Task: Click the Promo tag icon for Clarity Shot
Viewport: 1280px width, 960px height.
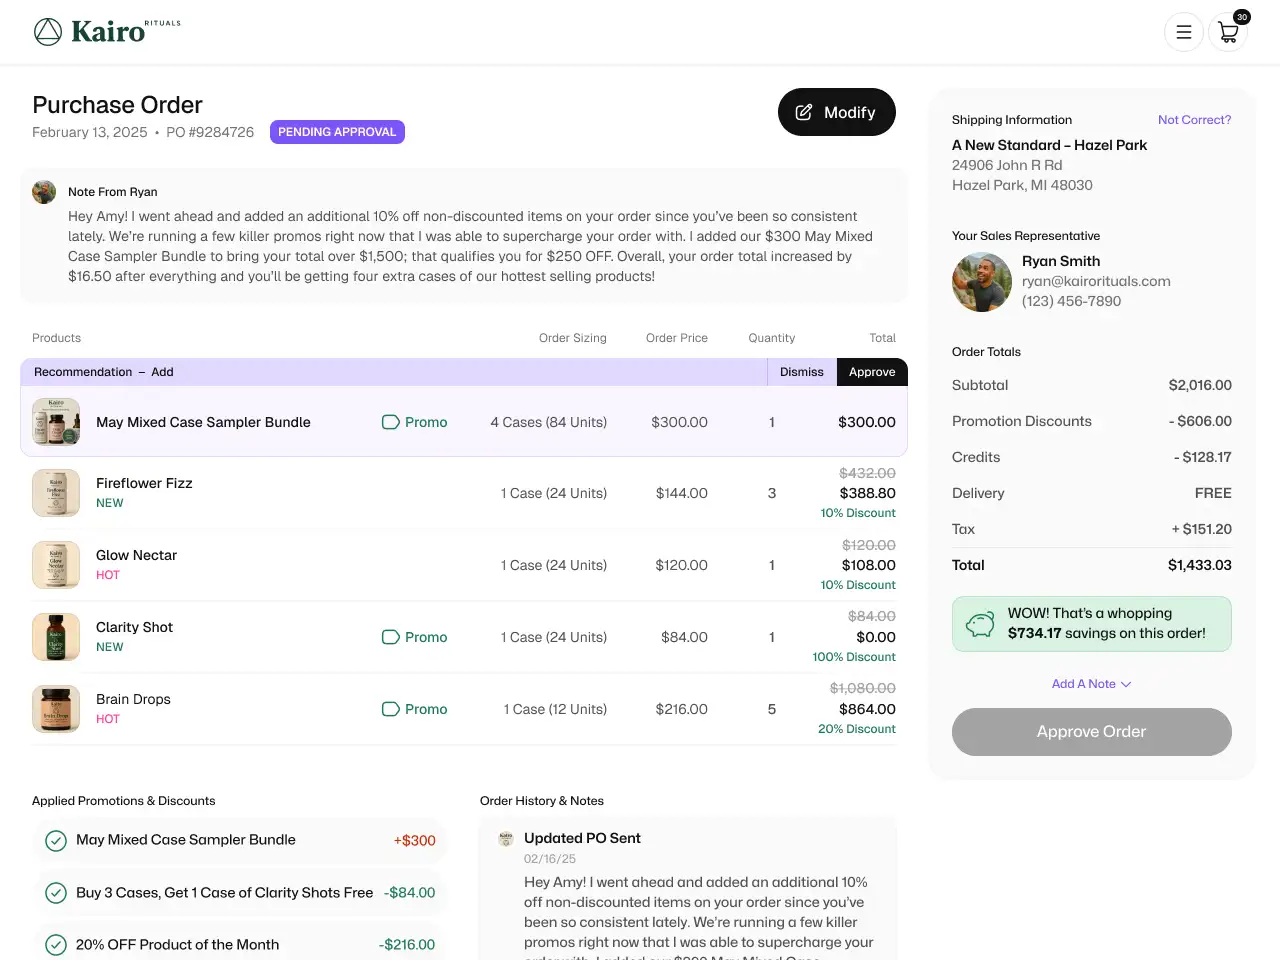Action: 391,637
